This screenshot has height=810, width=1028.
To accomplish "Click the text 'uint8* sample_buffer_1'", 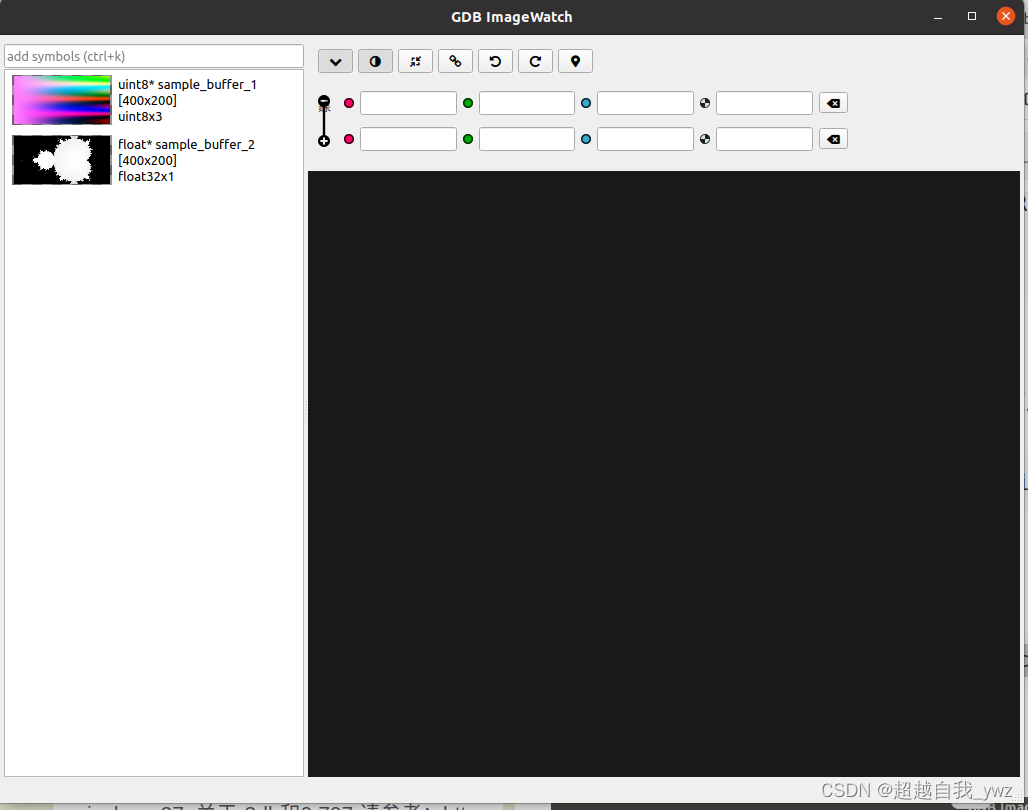I will coord(188,85).
